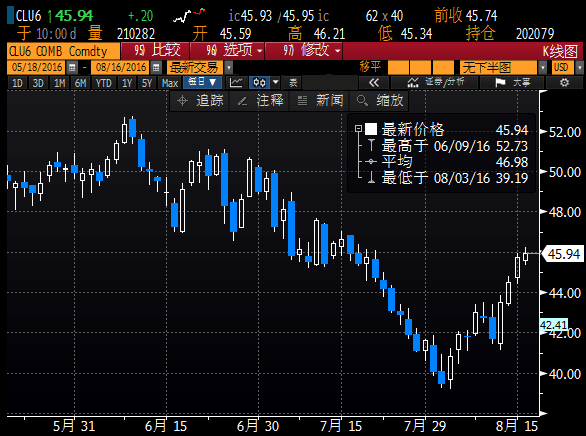The width and height of the screenshot is (586, 436).
Task: Edit the end date 08/16/2016 field
Action: (x=121, y=68)
